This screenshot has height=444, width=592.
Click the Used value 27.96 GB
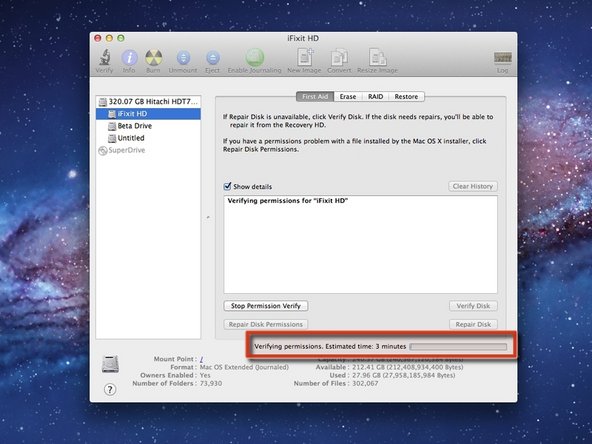pos(404,375)
